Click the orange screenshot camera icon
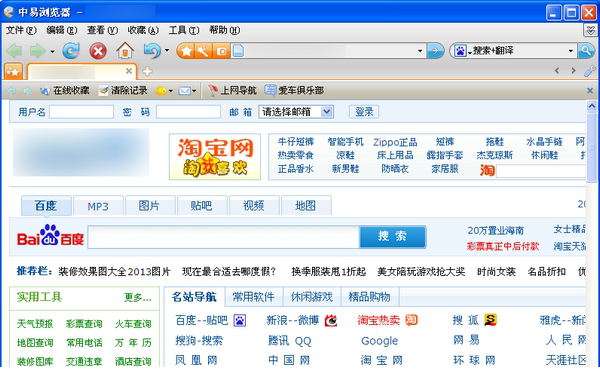Viewport: 600px width, 381px height. 221,50
